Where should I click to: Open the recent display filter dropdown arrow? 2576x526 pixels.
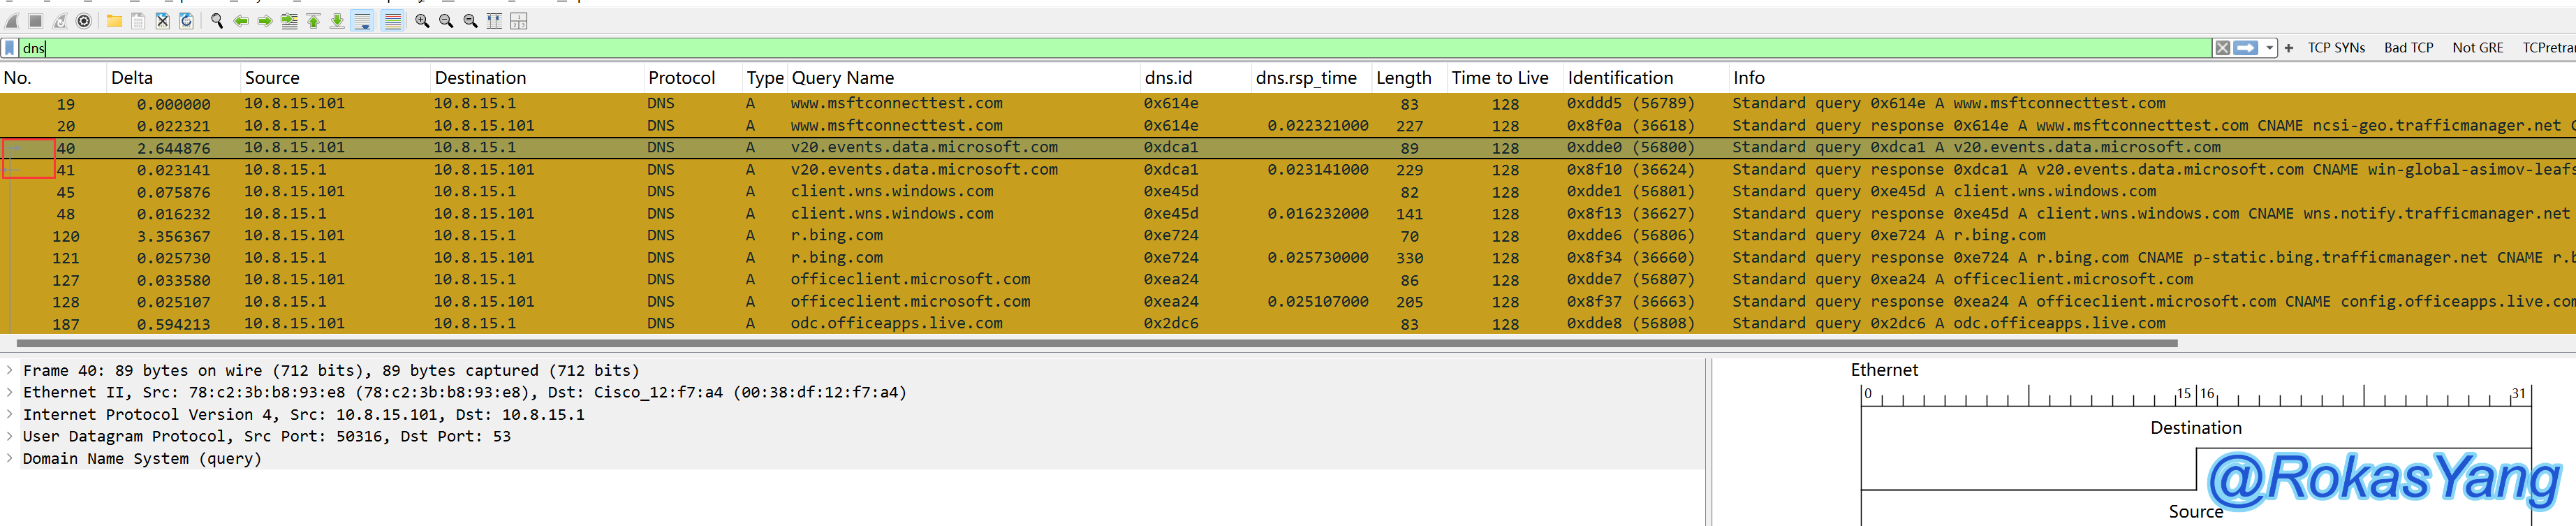click(2270, 48)
